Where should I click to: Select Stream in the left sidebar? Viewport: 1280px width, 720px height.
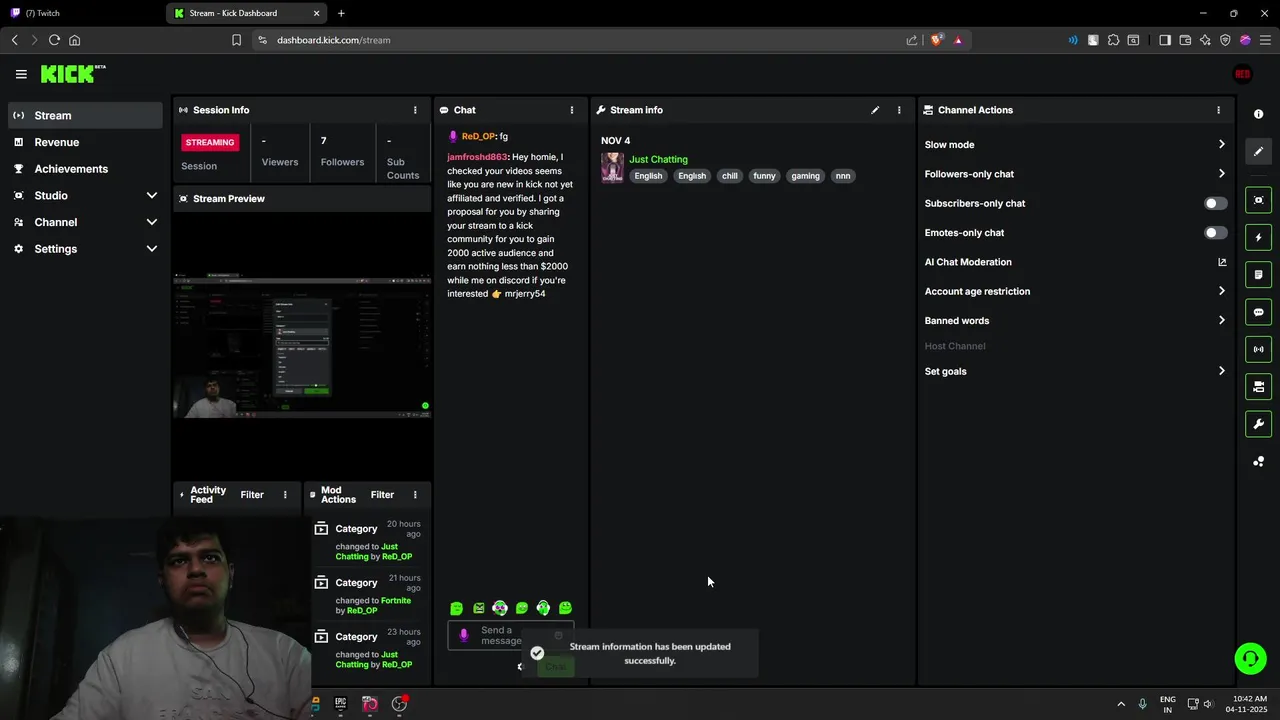point(85,115)
